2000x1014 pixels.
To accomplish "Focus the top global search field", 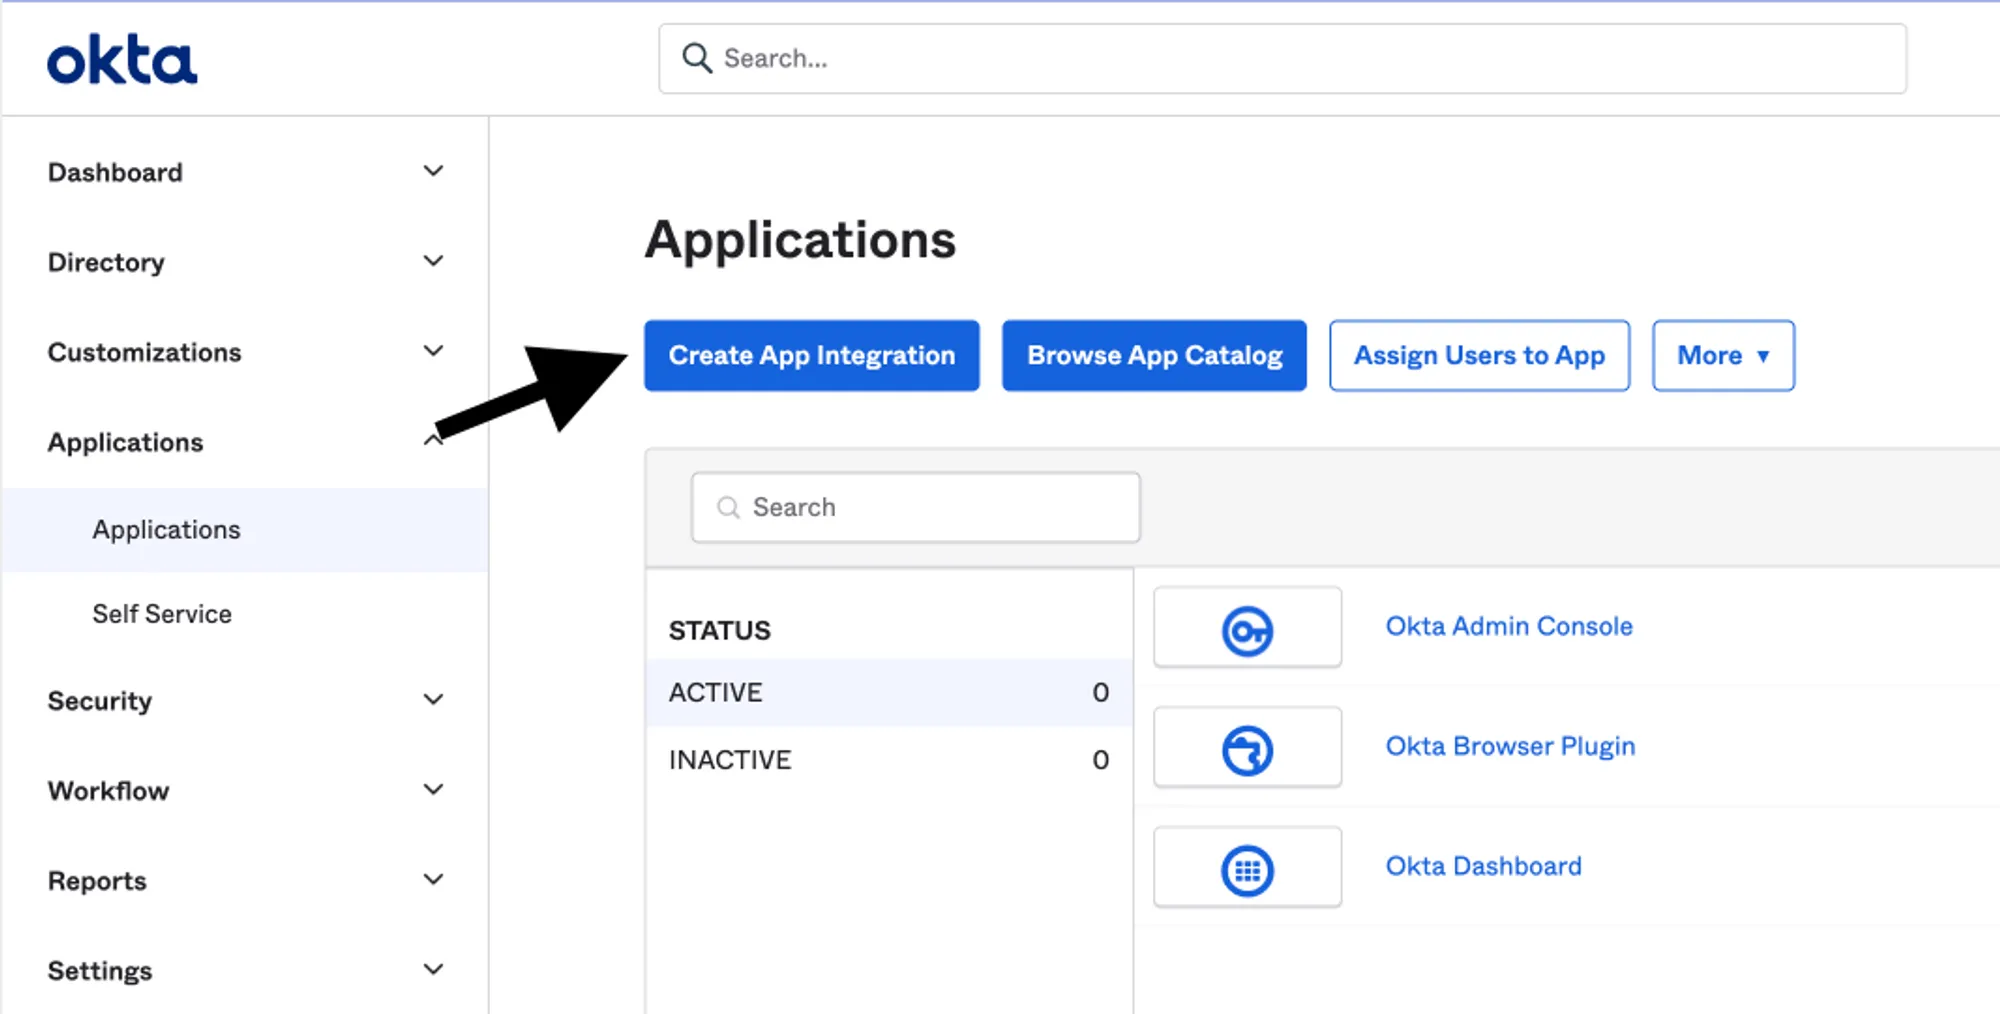I will [x=1282, y=59].
